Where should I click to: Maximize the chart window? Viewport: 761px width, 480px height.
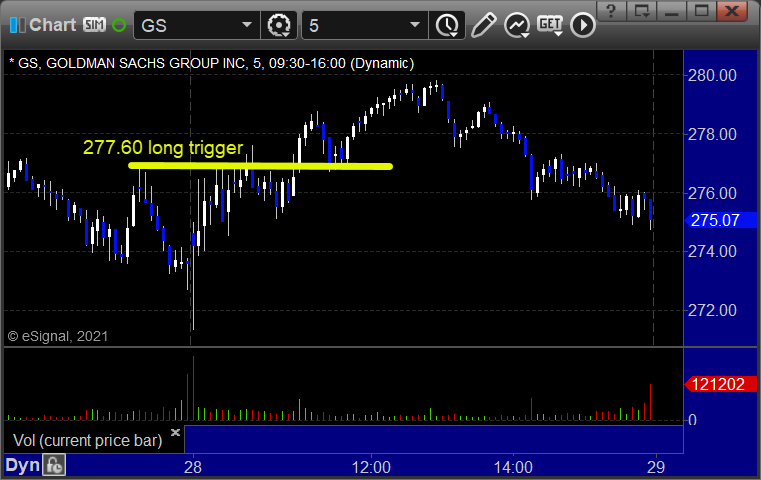(701, 11)
